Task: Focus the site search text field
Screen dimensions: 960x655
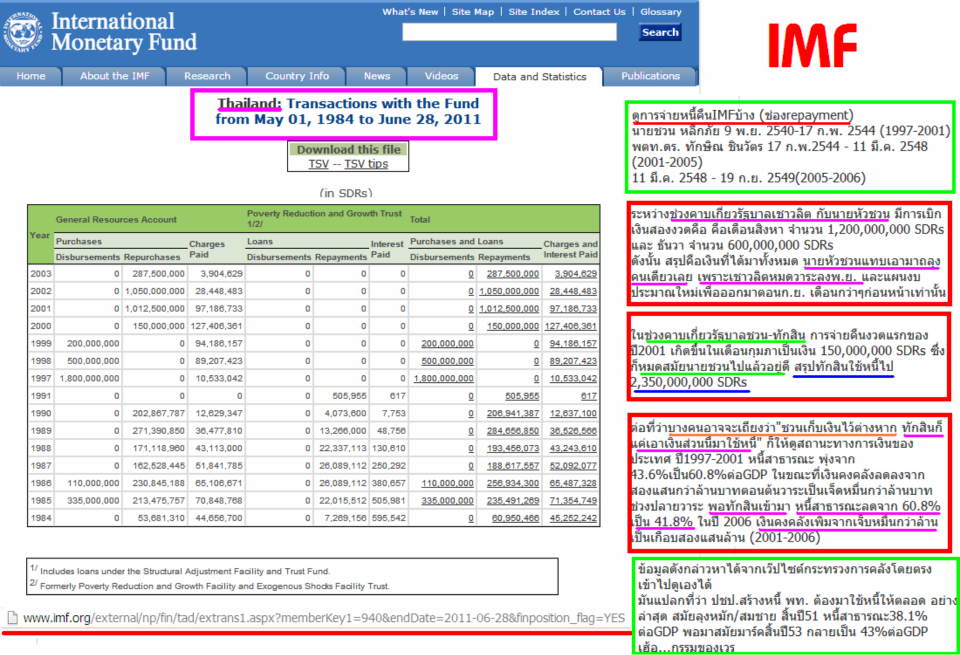Action: coord(509,32)
